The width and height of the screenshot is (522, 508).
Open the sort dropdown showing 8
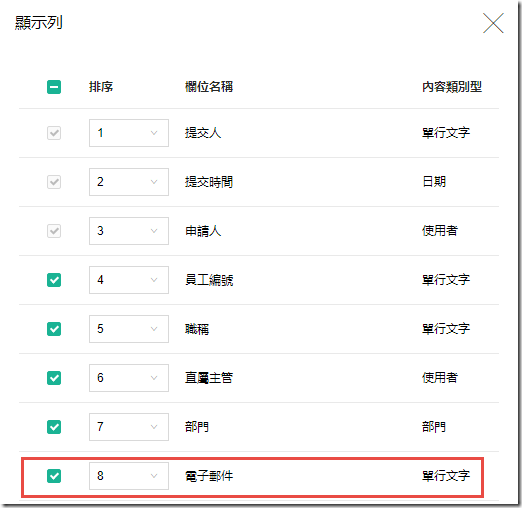pyautogui.click(x=129, y=476)
